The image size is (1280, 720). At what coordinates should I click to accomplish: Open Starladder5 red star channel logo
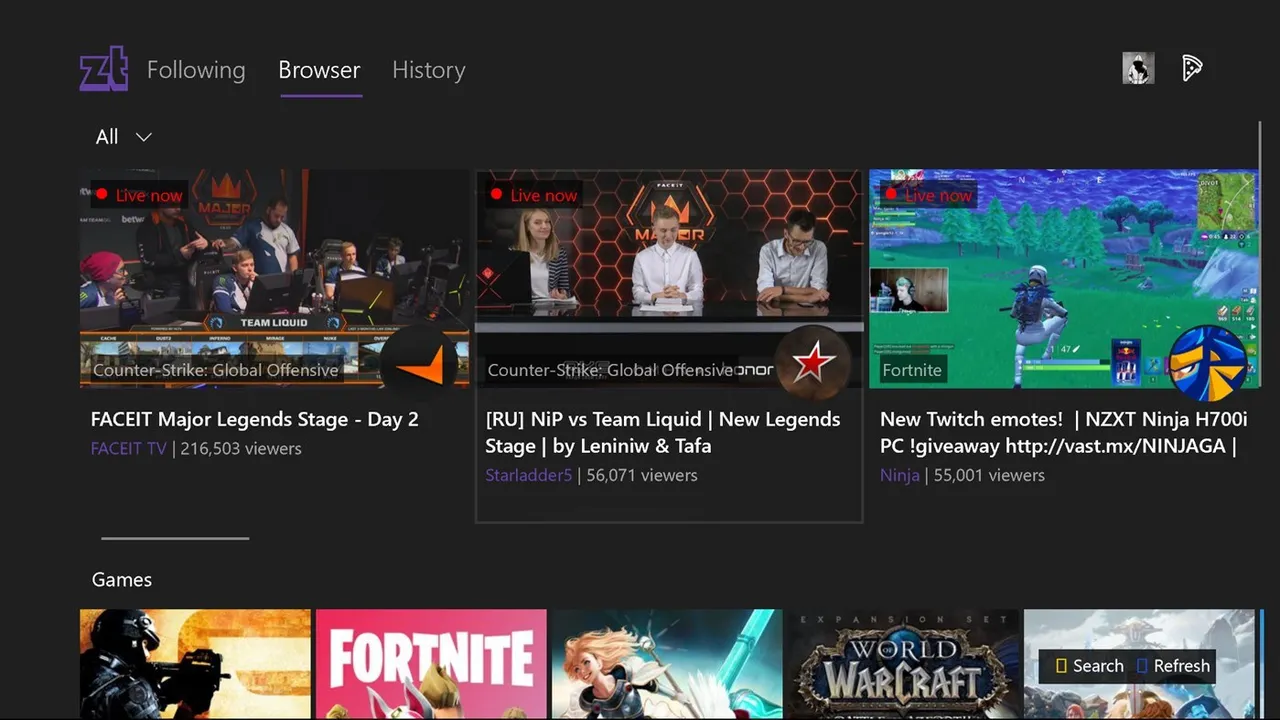coord(812,363)
